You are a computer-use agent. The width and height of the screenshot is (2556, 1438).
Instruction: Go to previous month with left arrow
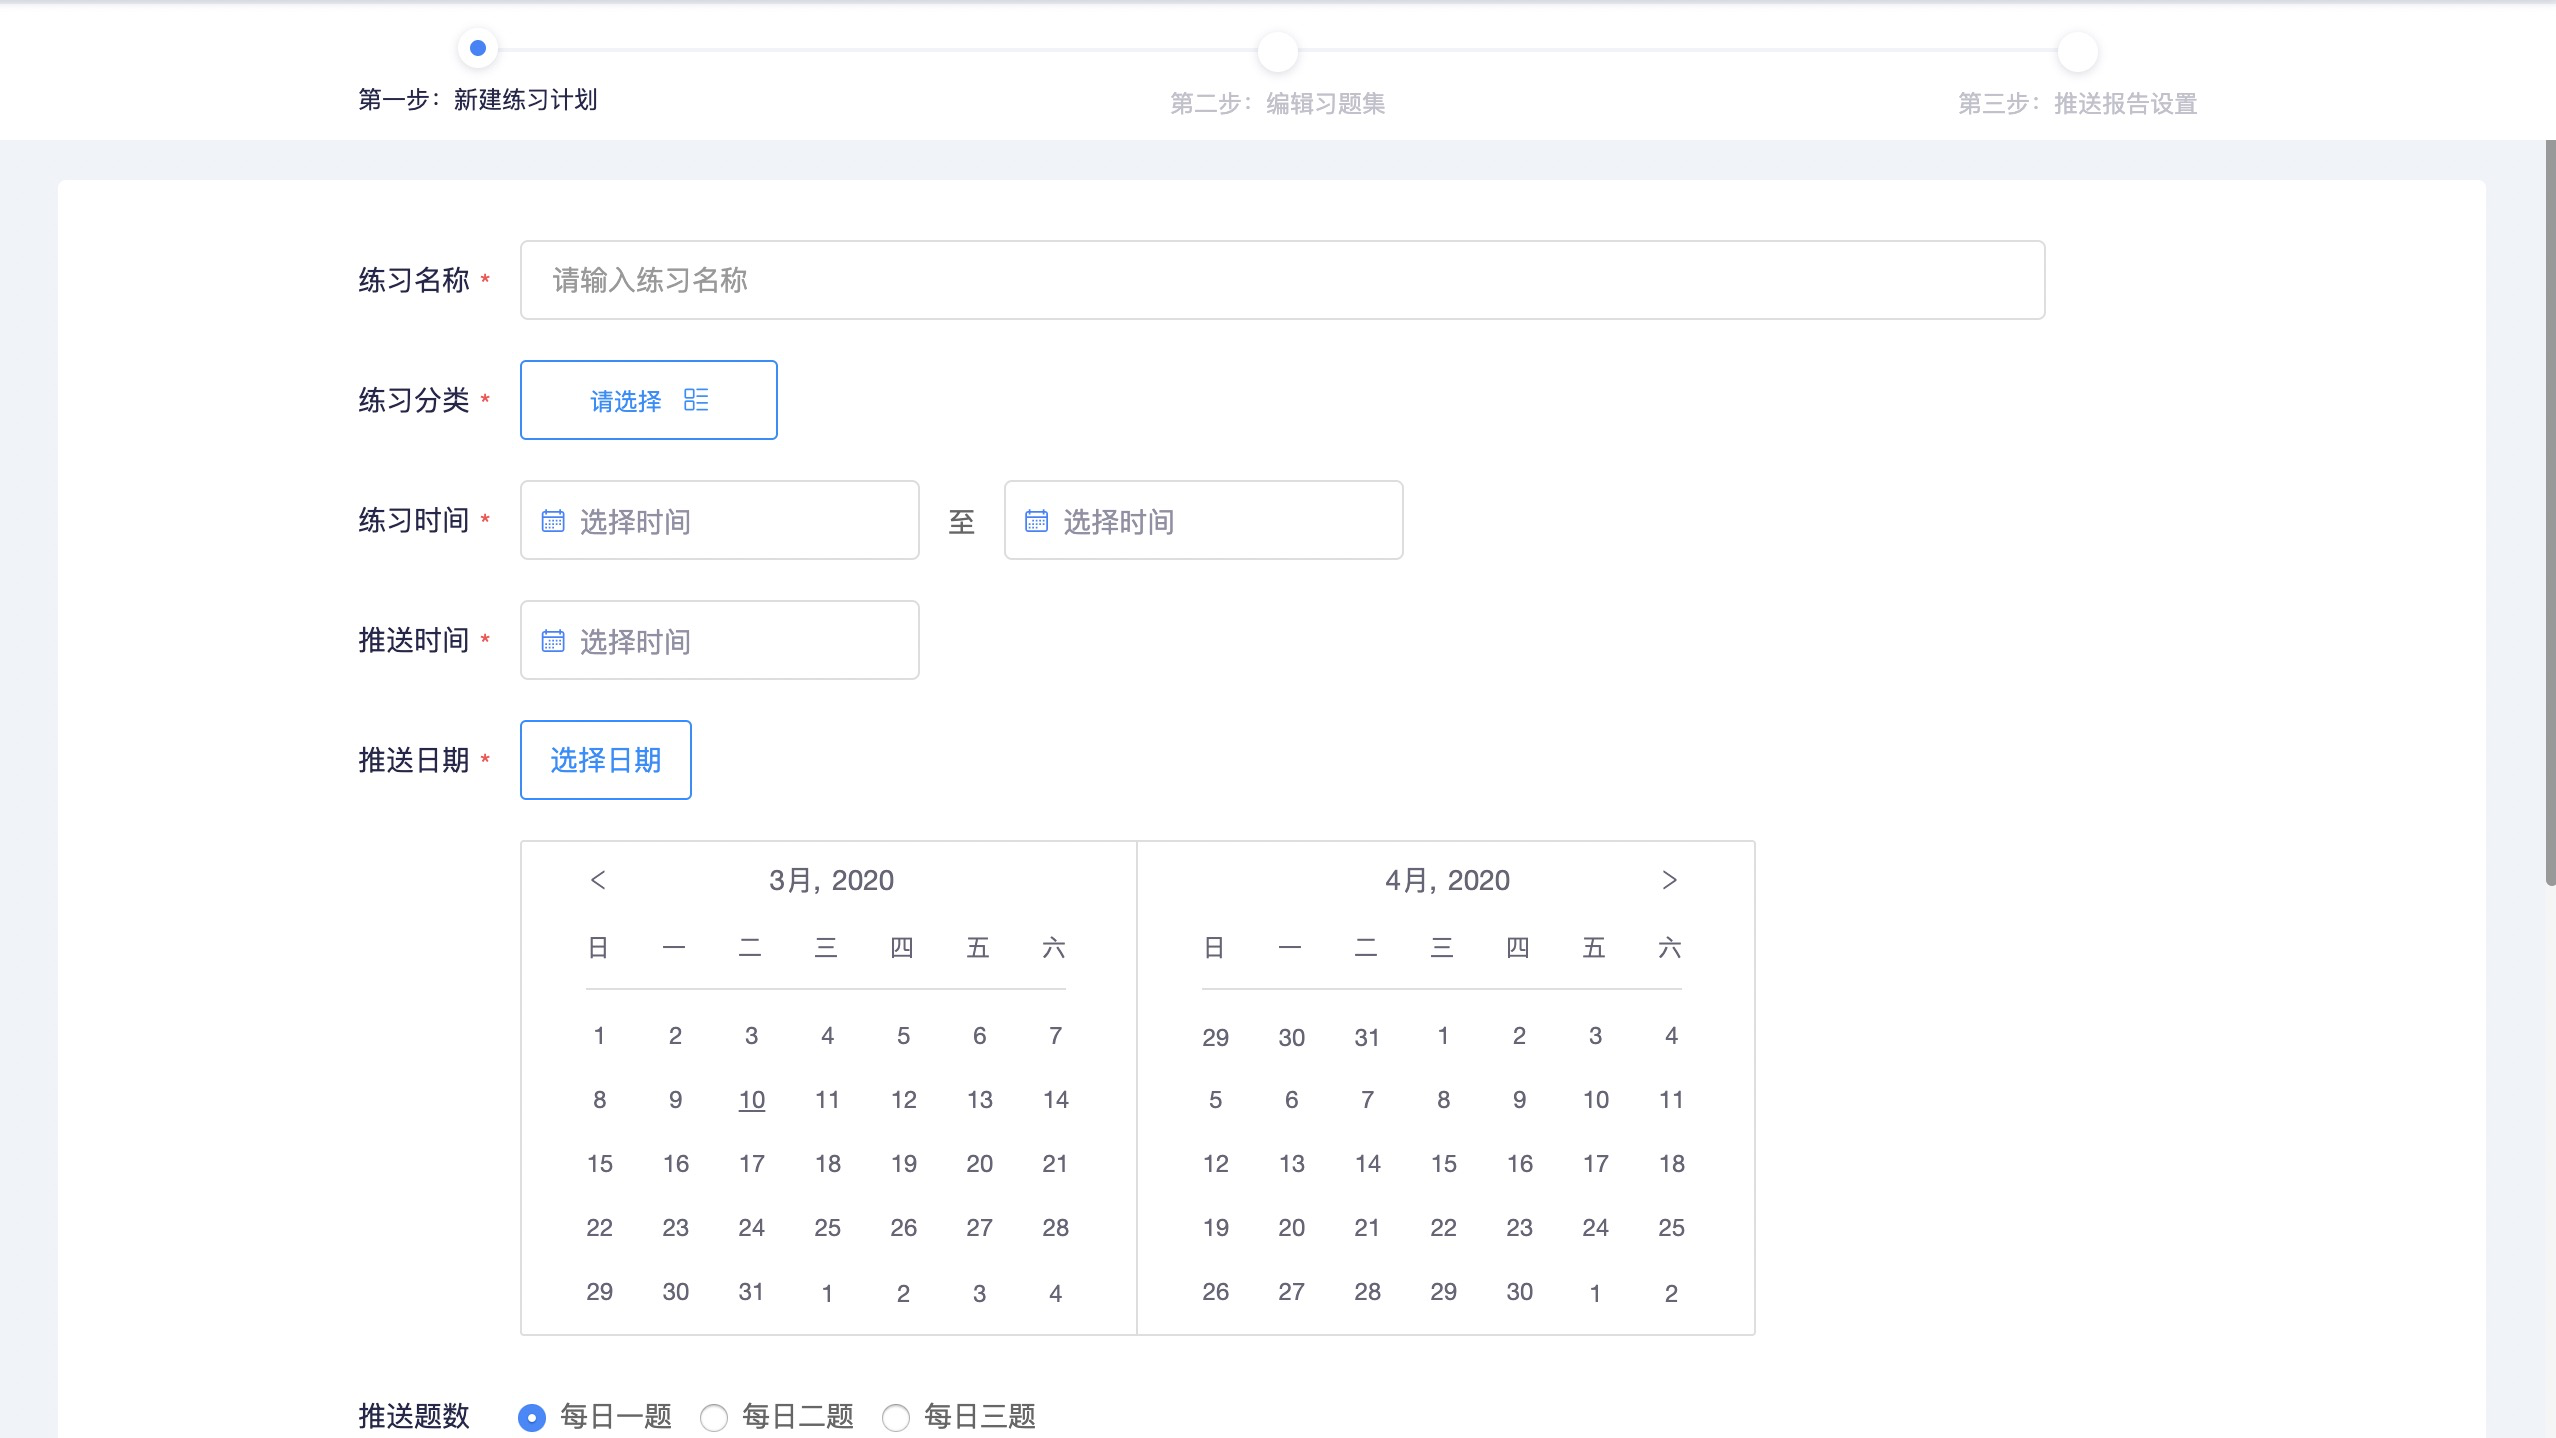(x=598, y=880)
